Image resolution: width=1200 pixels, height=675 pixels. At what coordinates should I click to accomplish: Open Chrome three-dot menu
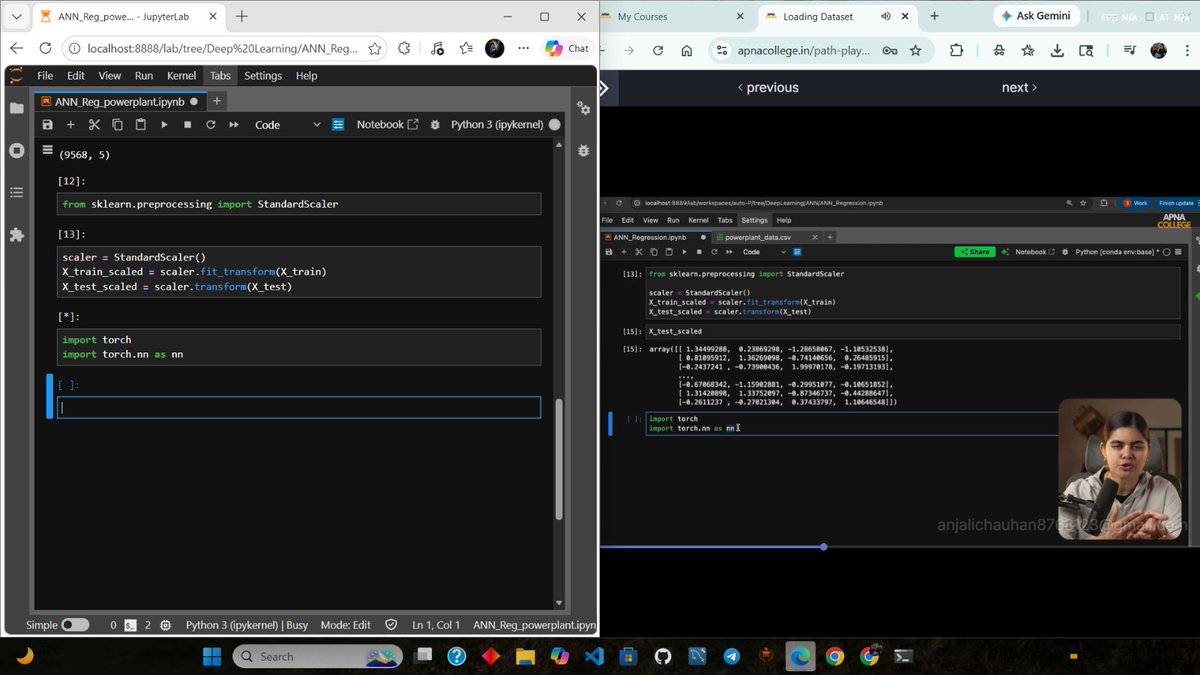[x=1186, y=51]
